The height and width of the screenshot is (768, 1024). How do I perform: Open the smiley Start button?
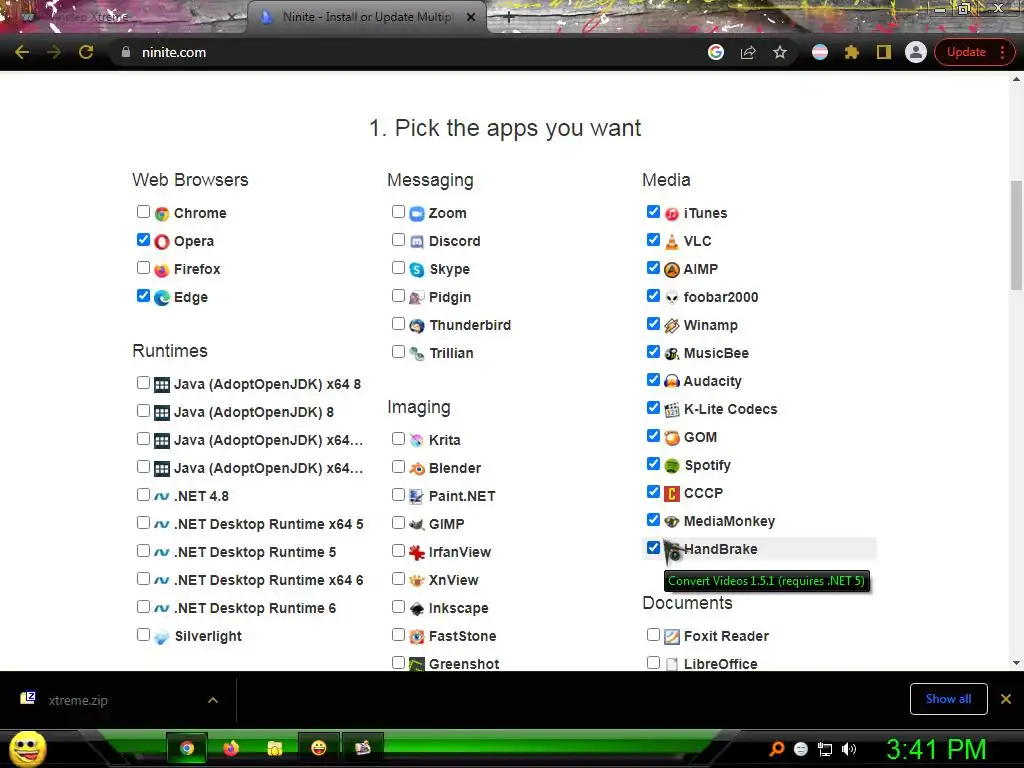click(27, 748)
